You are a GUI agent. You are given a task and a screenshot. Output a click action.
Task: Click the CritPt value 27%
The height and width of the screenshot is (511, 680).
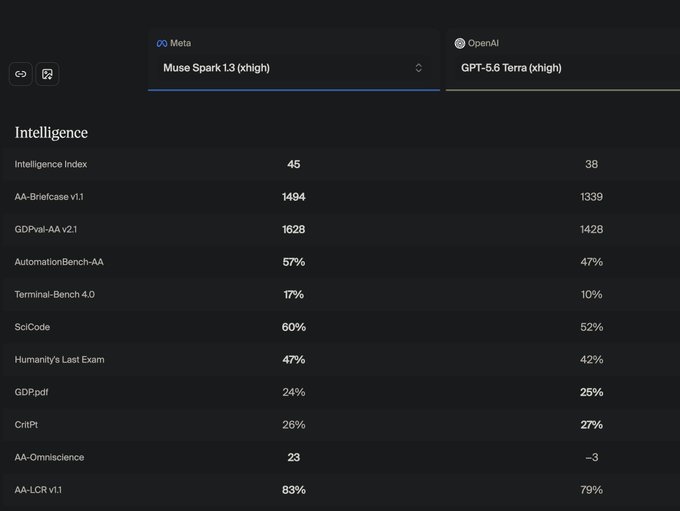pyautogui.click(x=592, y=425)
